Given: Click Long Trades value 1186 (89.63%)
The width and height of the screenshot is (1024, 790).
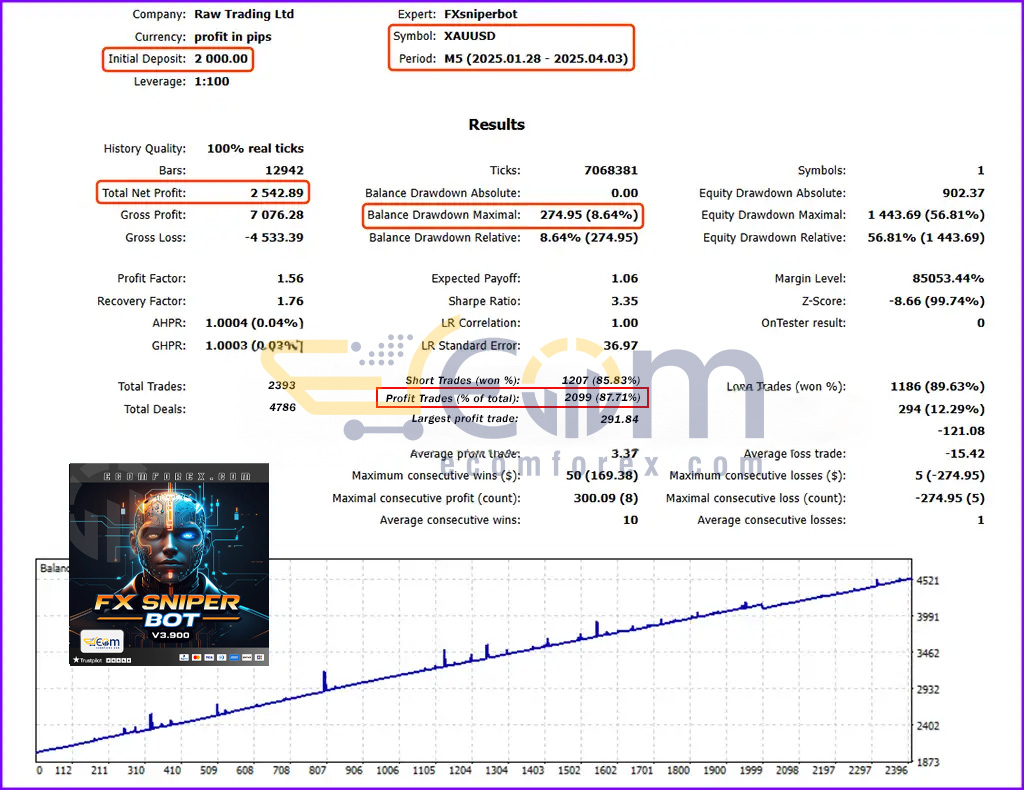Looking at the screenshot, I should pos(937,387).
